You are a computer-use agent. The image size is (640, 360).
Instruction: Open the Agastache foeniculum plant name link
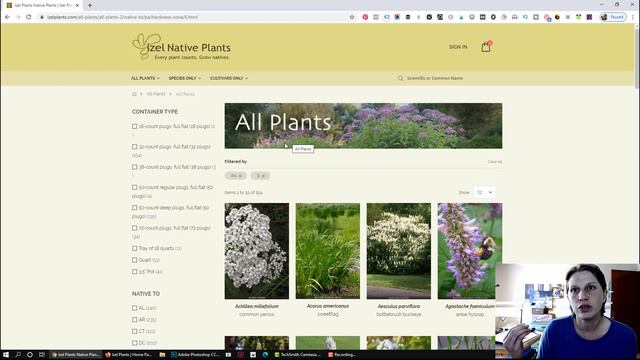tap(470, 306)
